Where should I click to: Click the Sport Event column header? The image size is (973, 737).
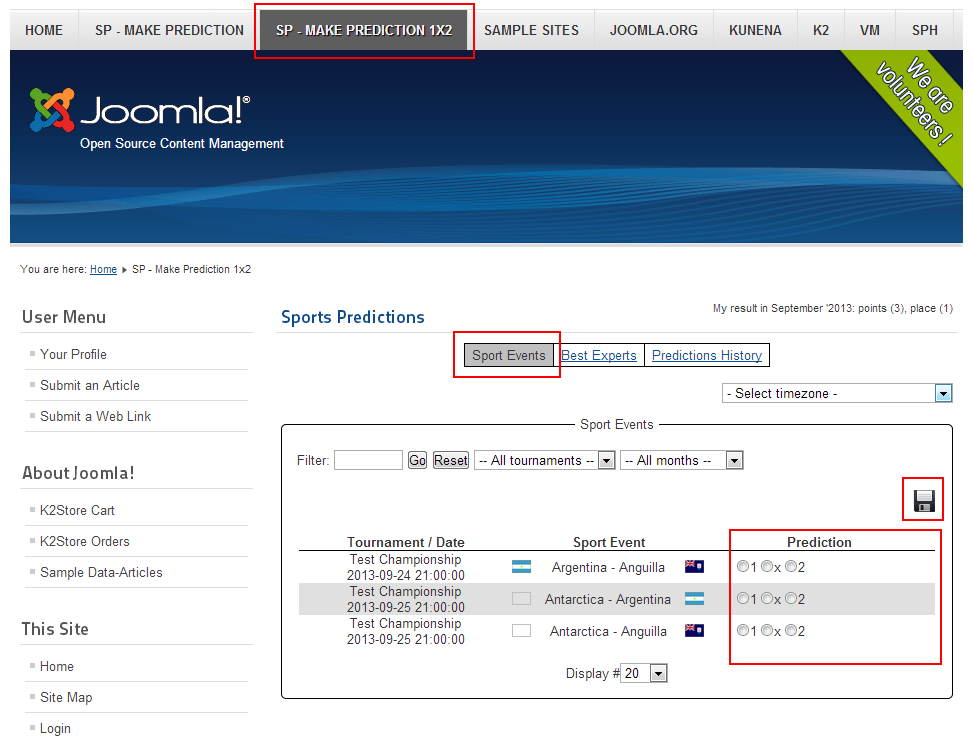point(609,542)
